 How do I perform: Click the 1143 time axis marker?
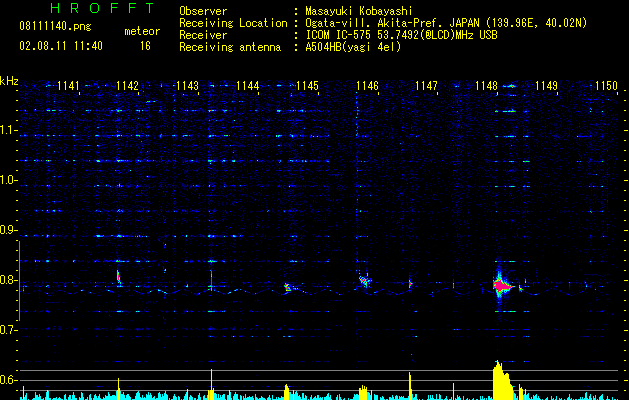click(188, 85)
